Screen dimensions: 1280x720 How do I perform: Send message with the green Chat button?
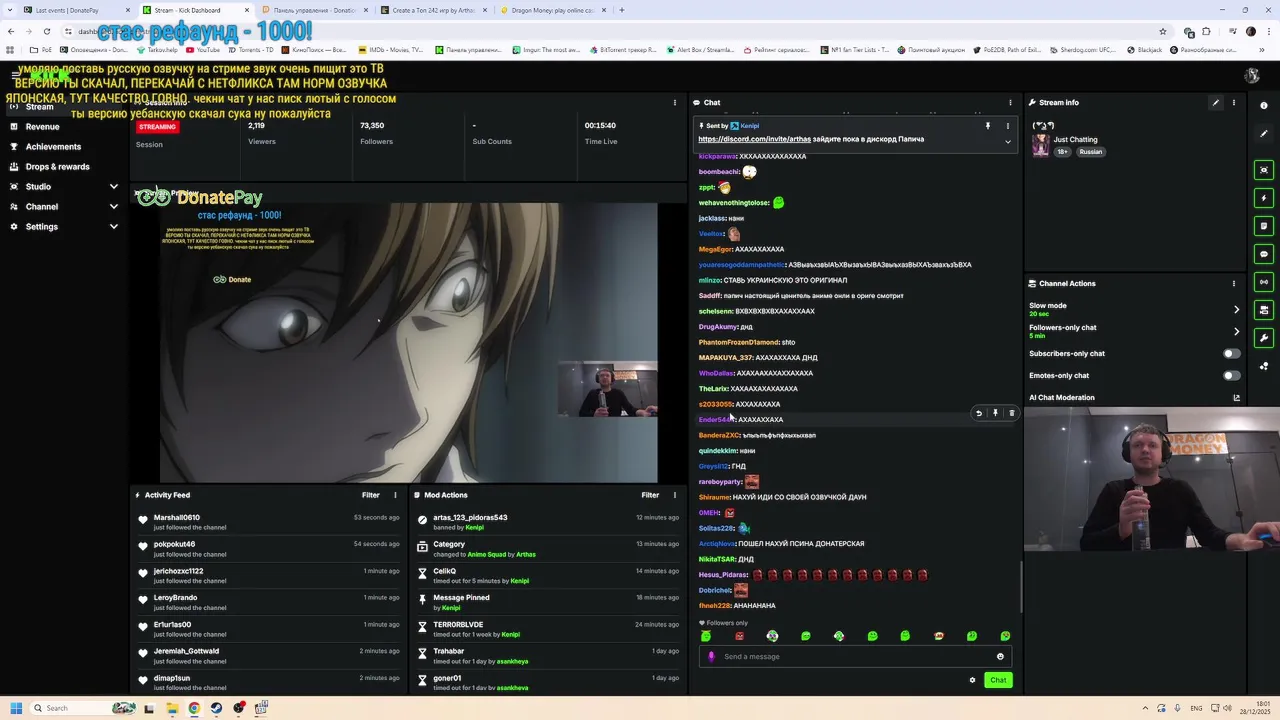[998, 681]
